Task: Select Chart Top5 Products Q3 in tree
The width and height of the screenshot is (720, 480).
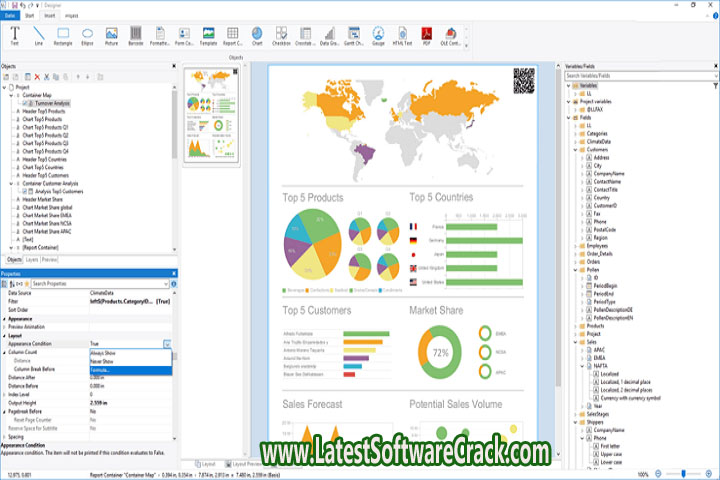Action: (x=45, y=143)
